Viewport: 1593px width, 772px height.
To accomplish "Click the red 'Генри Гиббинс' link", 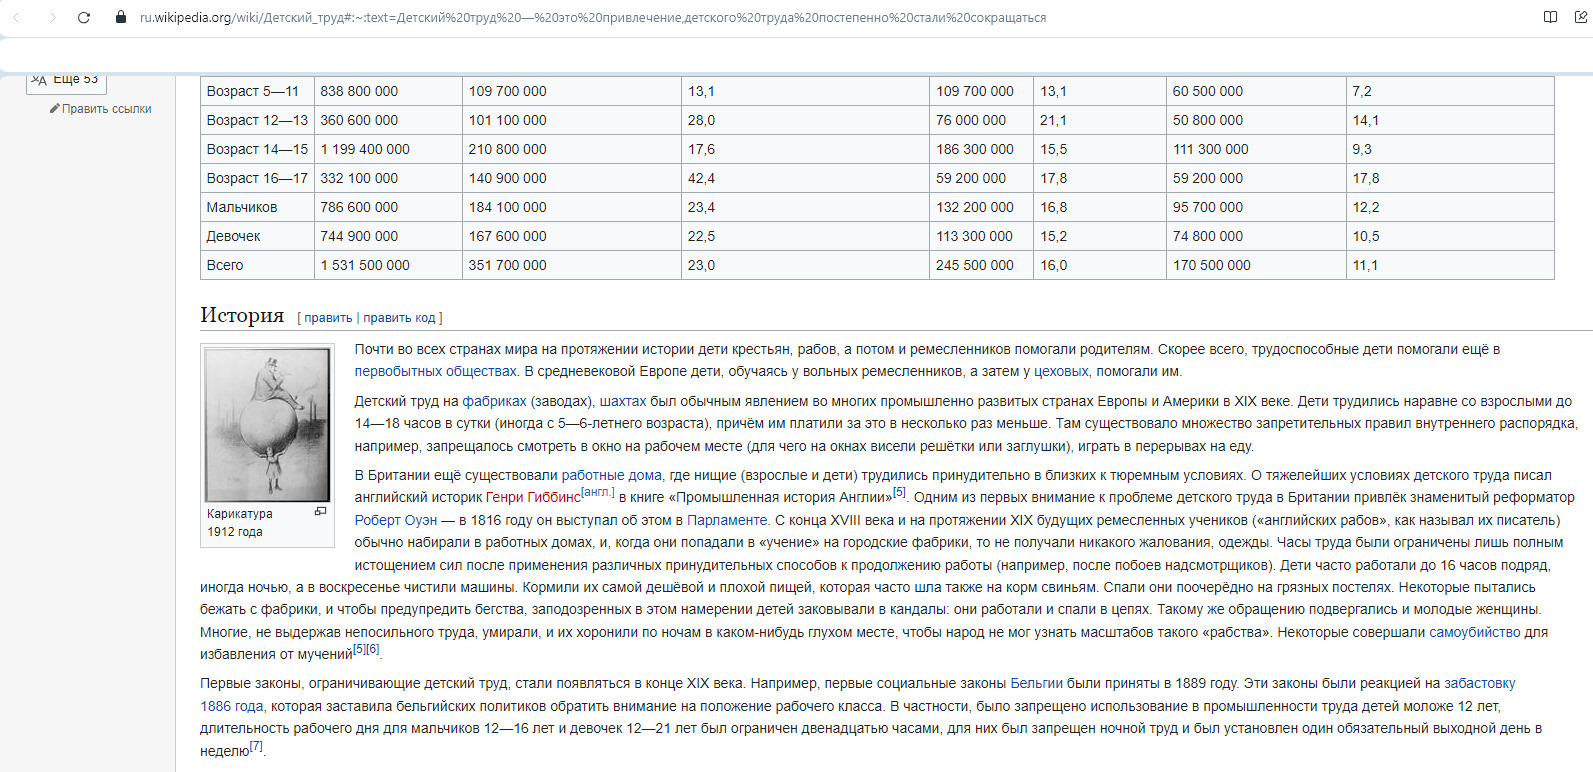I will (x=533, y=497).
